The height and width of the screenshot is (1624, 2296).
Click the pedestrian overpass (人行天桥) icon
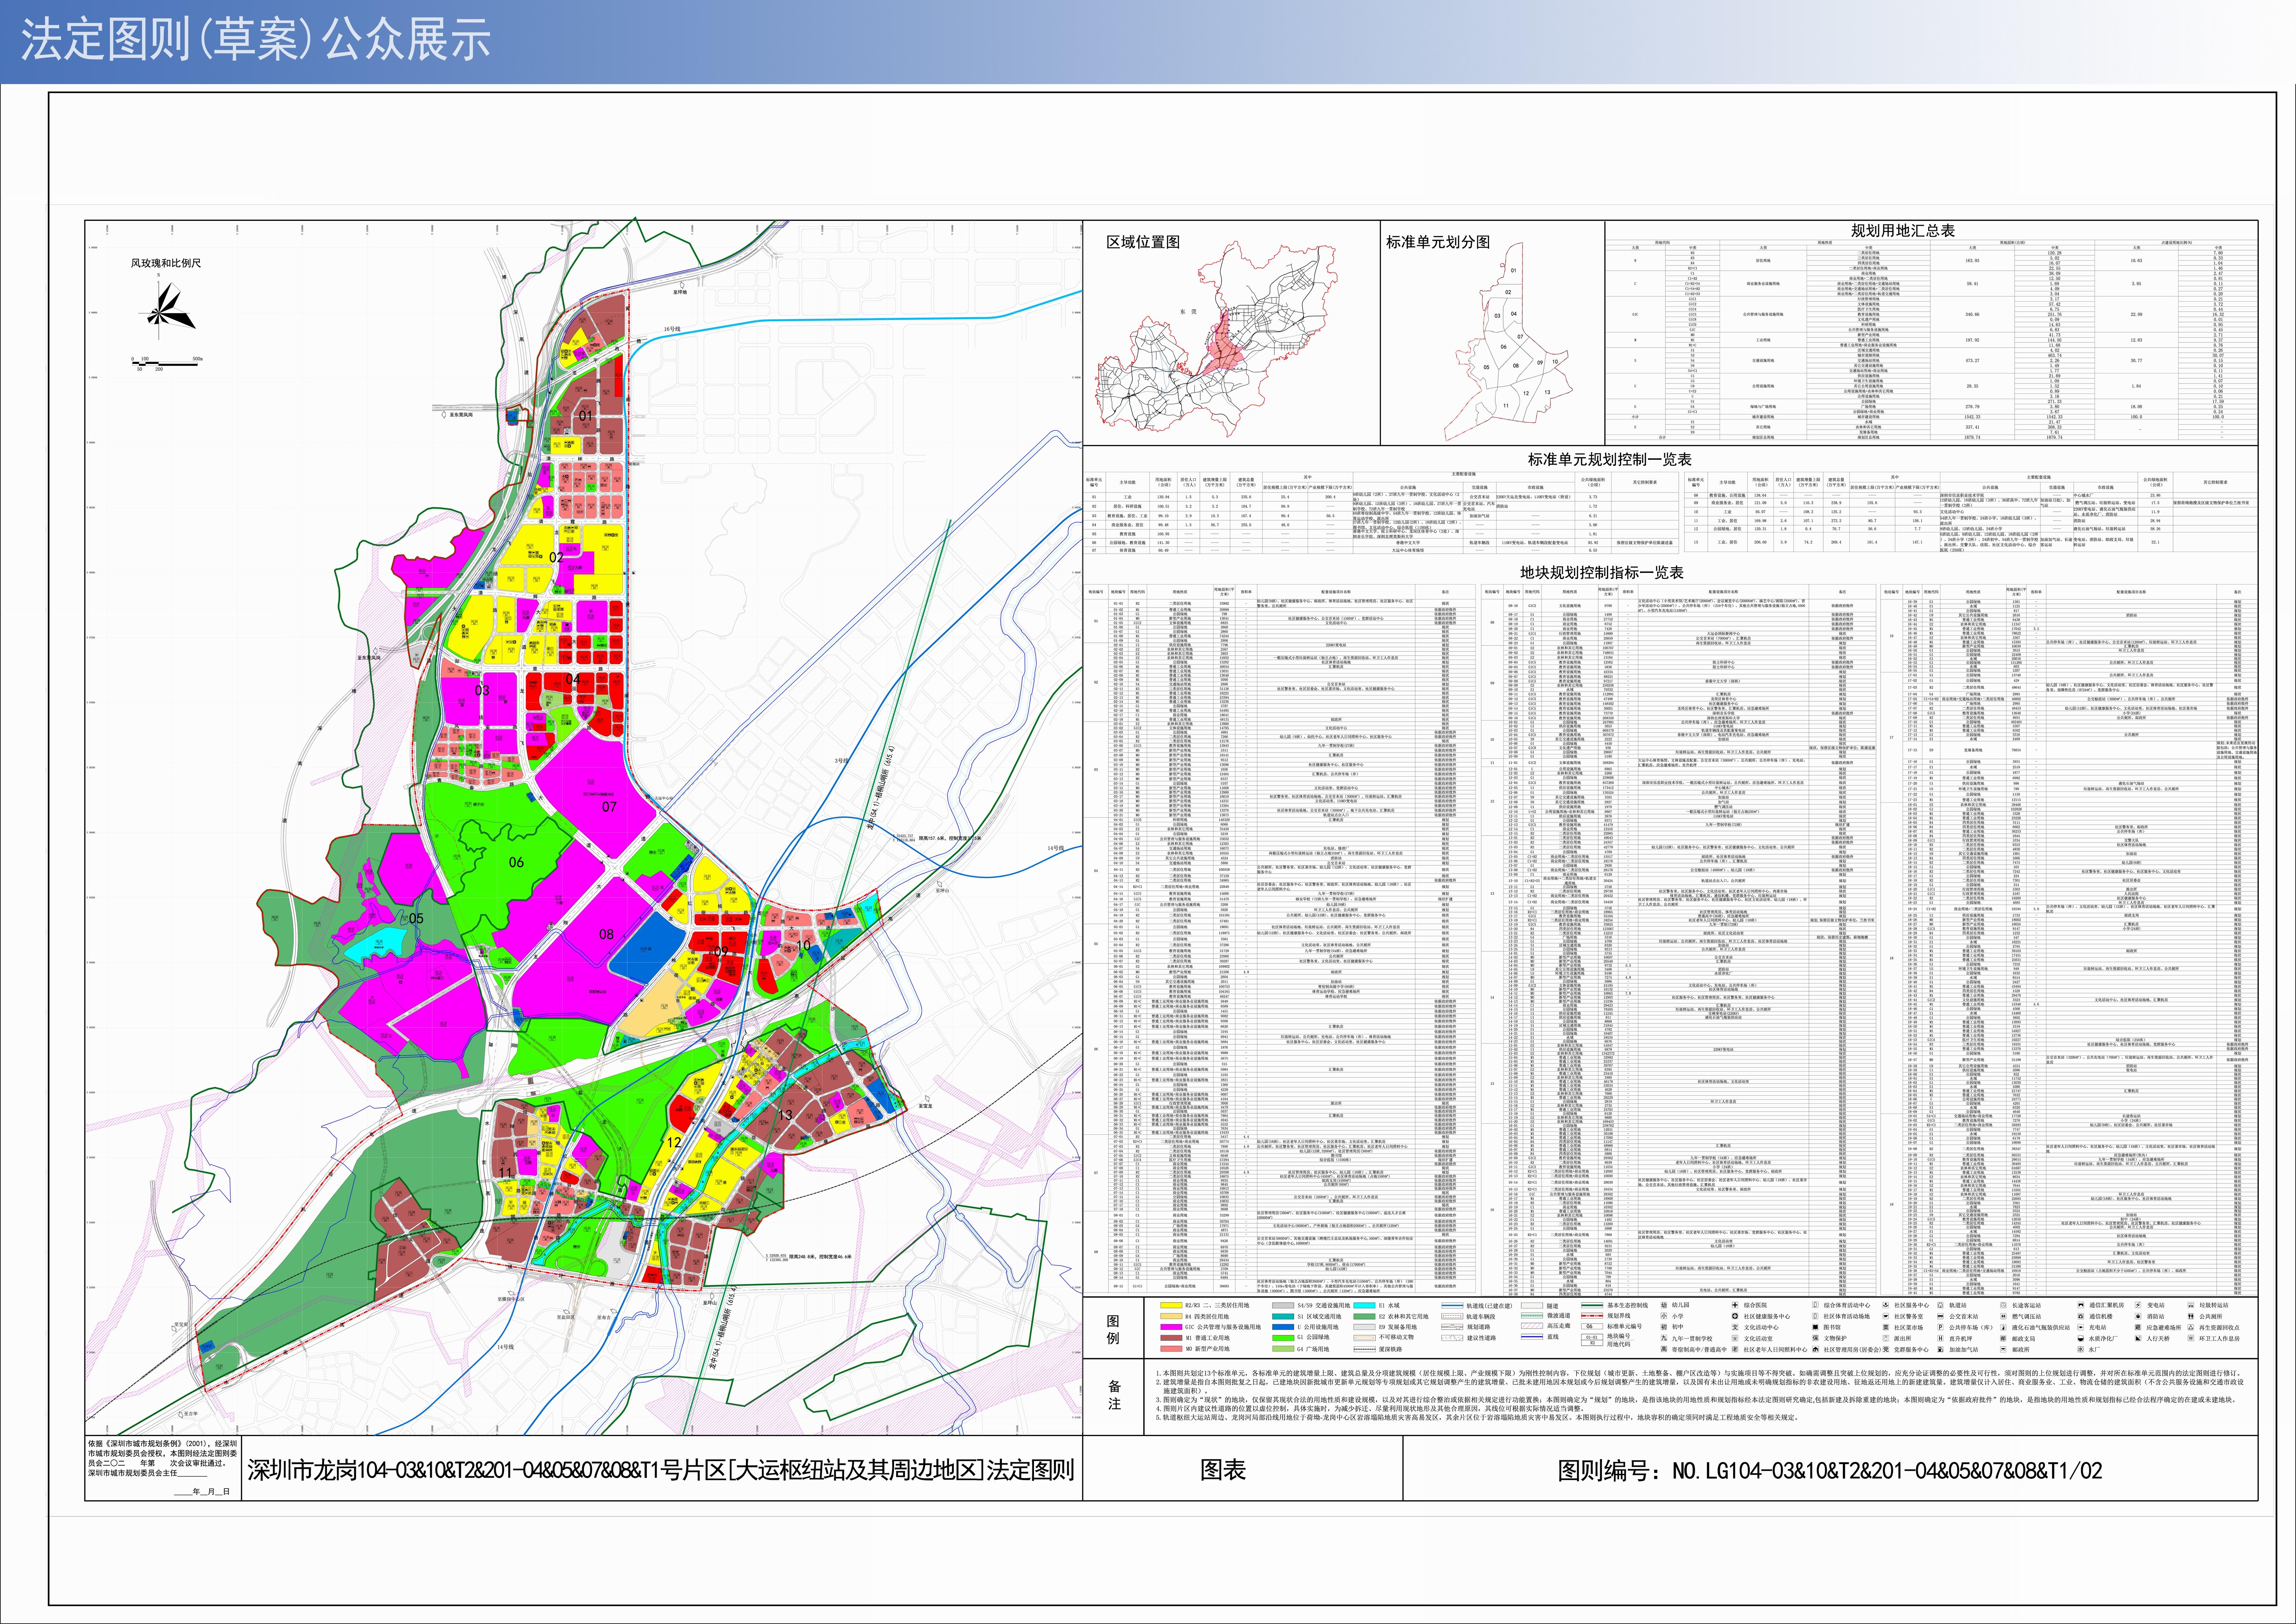click(2138, 1338)
